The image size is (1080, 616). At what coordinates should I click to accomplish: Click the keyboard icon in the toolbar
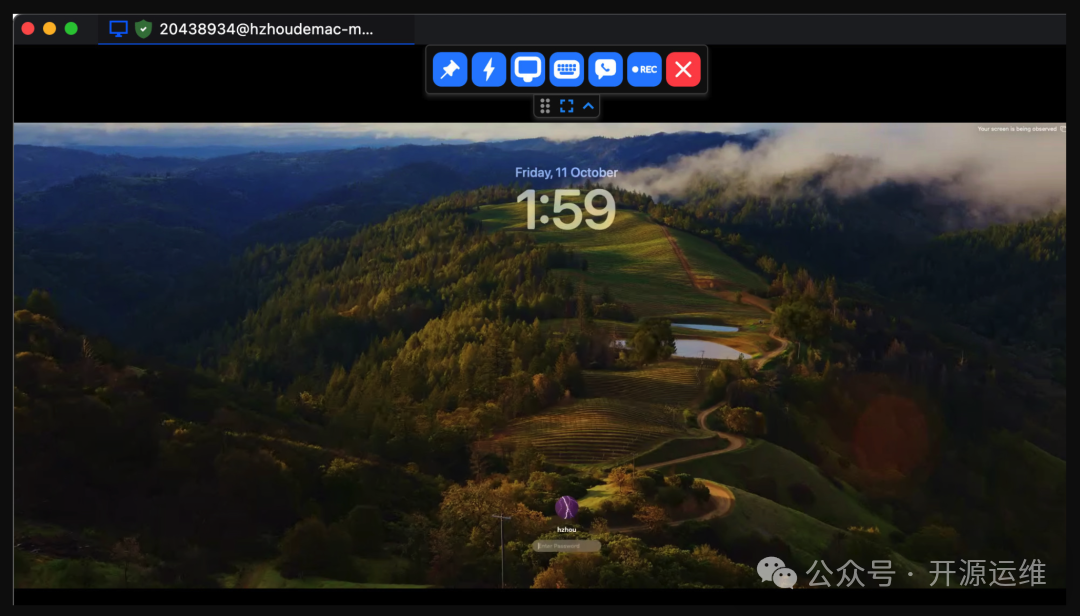click(x=567, y=69)
